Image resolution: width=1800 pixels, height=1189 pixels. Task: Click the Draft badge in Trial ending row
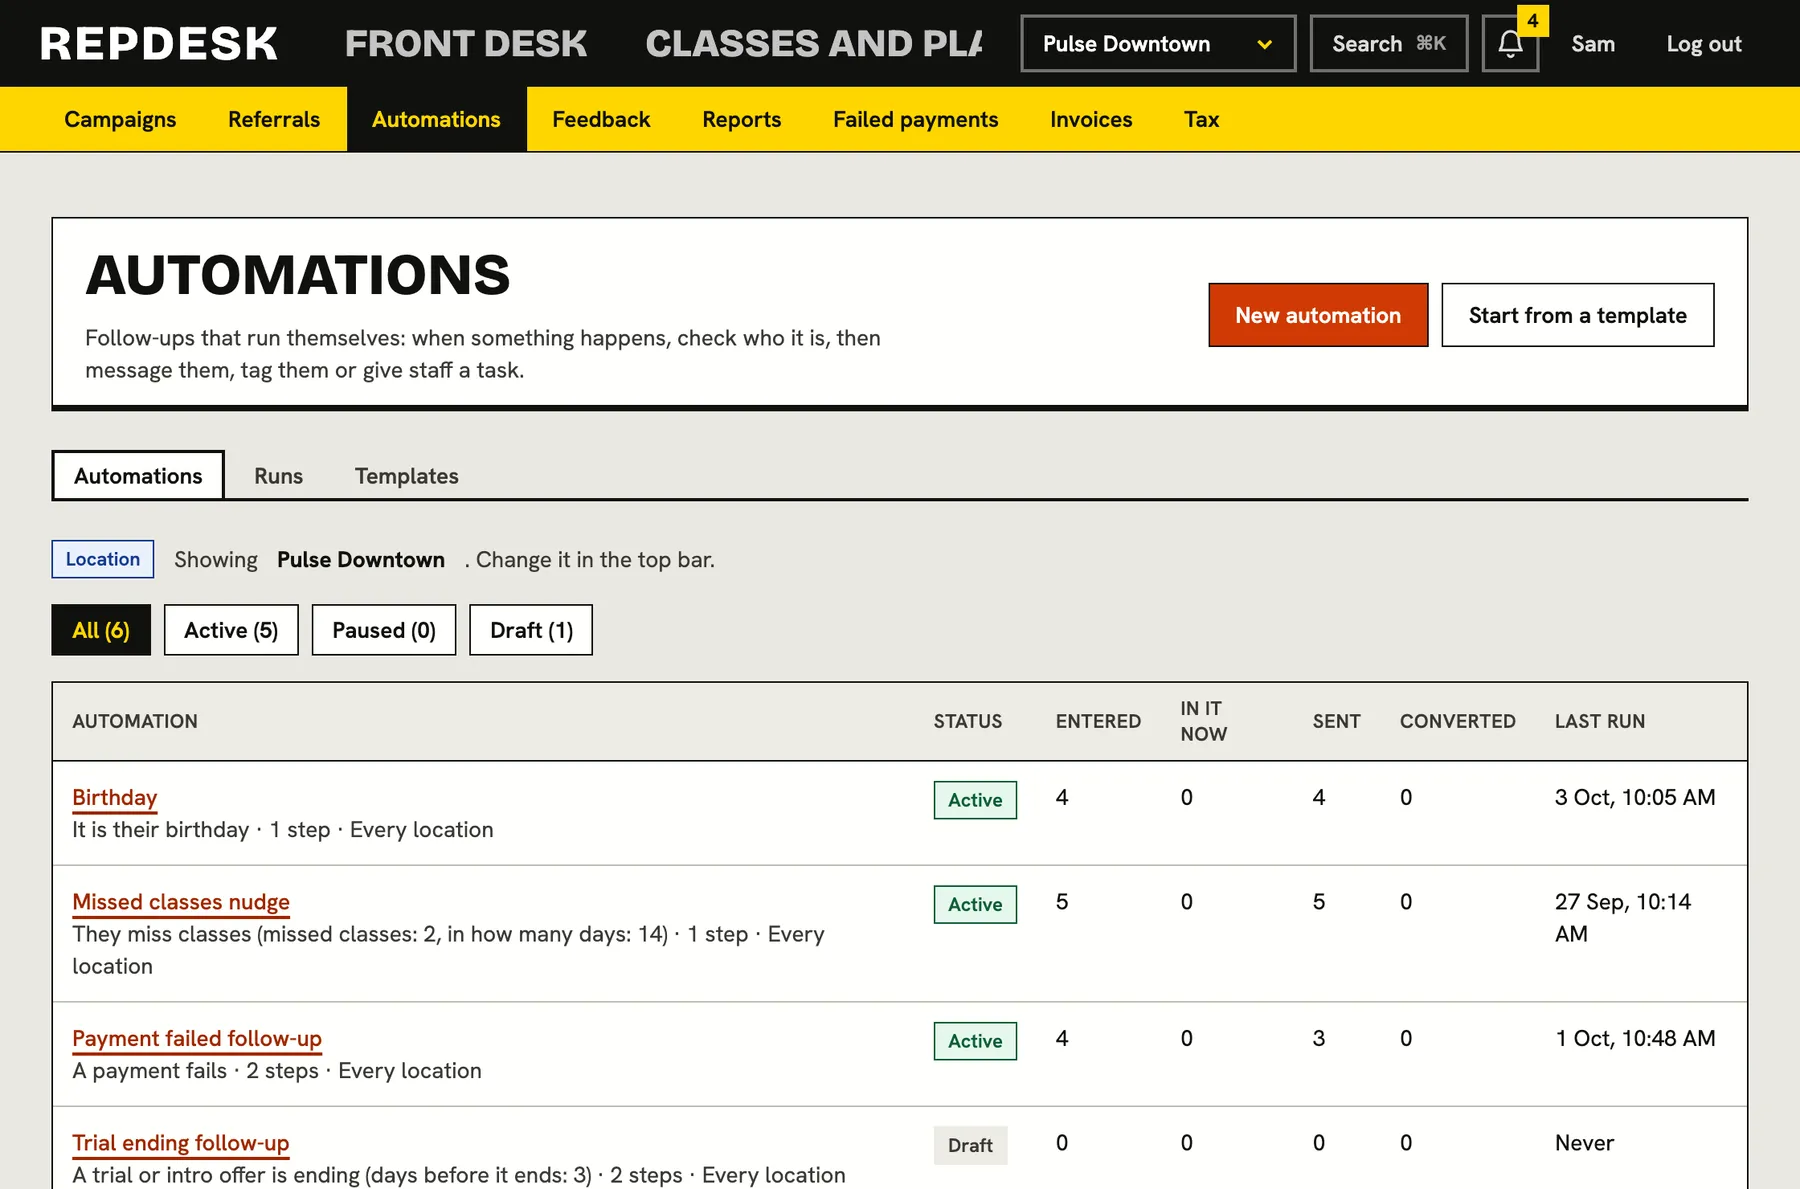[970, 1145]
